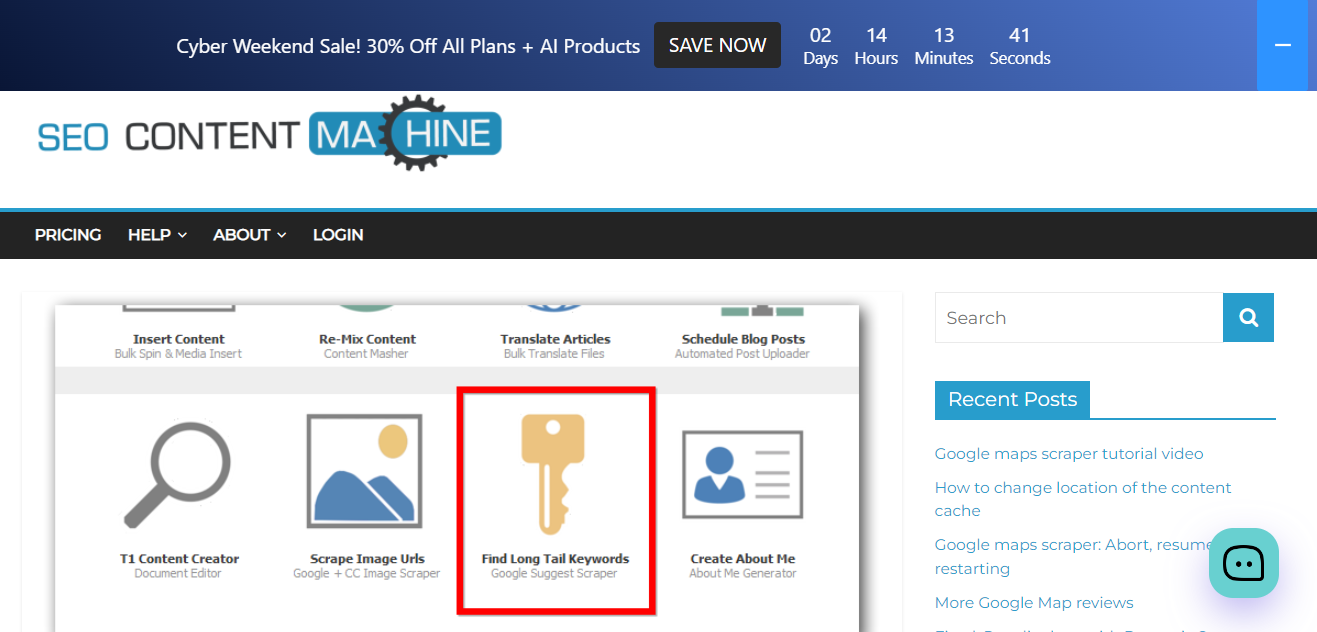Click the T1 Content Creator magnifier icon
The image size is (1317, 632).
(x=177, y=475)
